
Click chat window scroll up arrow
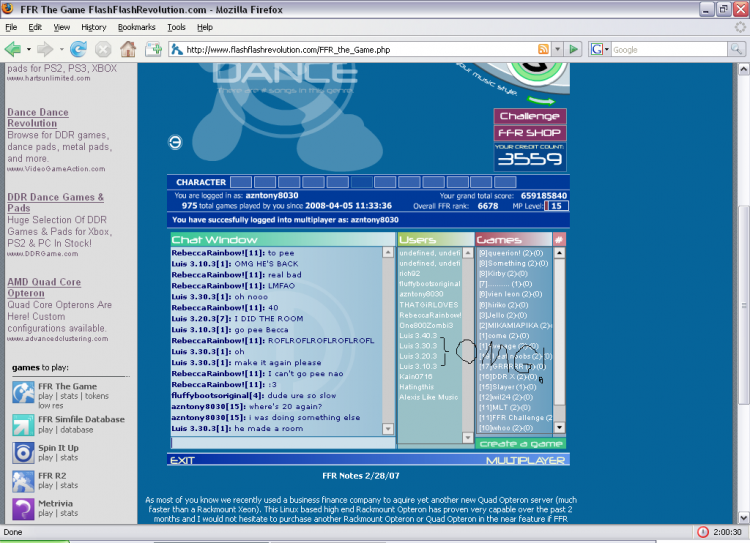[x=388, y=253]
